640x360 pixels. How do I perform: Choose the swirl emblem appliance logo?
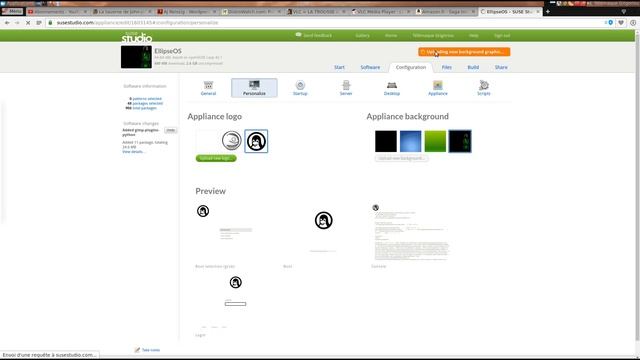231,141
